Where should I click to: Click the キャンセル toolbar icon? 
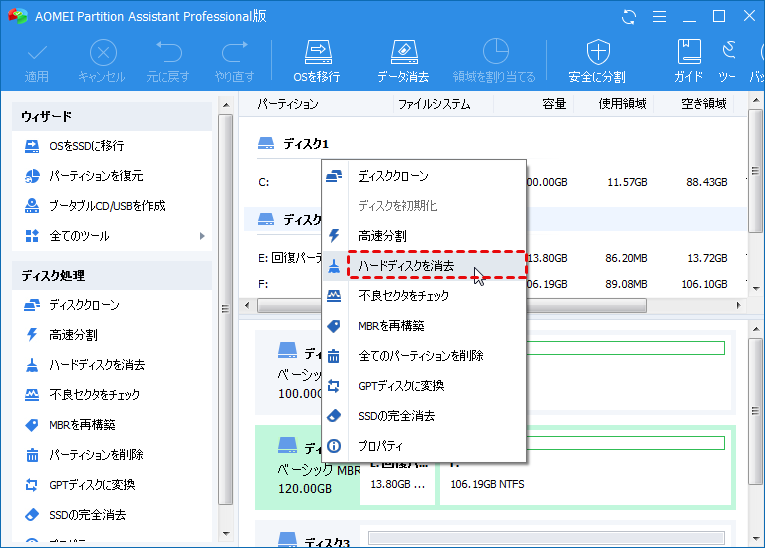(x=103, y=52)
